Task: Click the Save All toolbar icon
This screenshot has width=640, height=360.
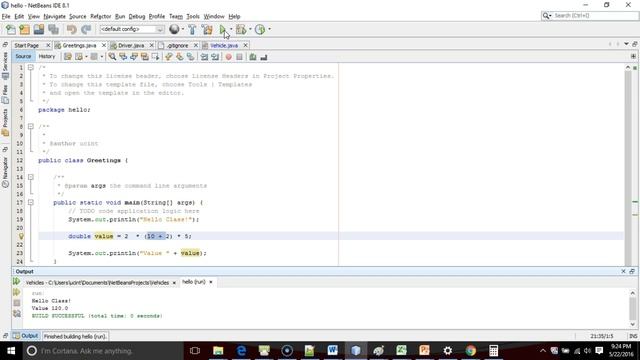Action: pos(53,29)
